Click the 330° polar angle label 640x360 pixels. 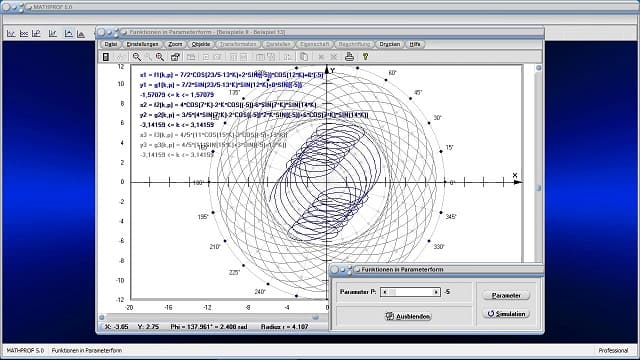439,247
